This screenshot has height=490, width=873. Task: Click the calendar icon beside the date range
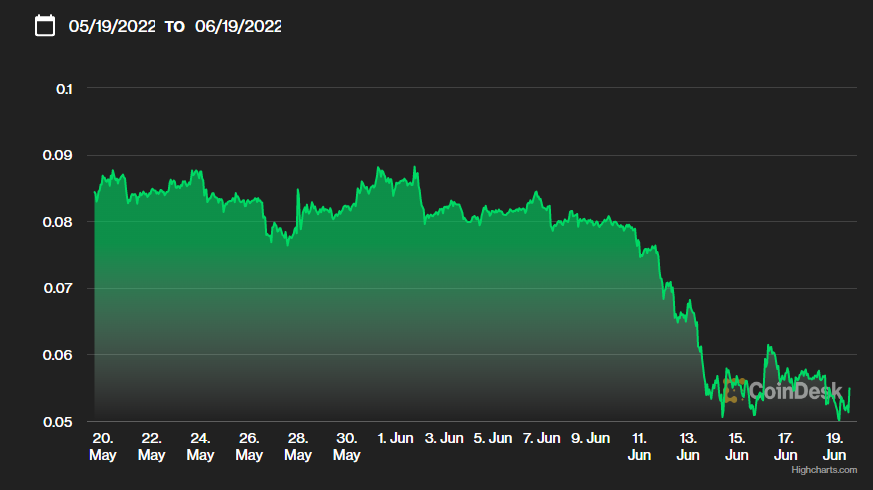[x=45, y=26]
